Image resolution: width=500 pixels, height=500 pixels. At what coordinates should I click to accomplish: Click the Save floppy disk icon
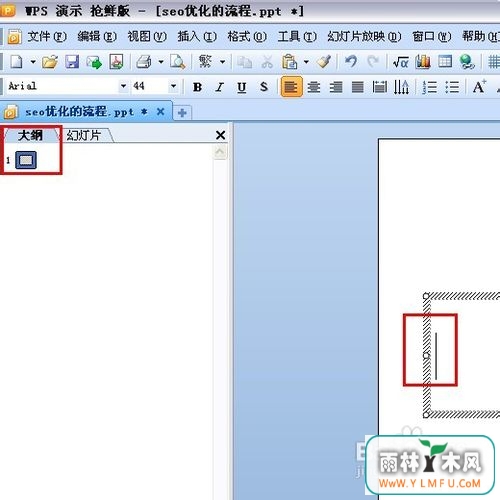72,62
